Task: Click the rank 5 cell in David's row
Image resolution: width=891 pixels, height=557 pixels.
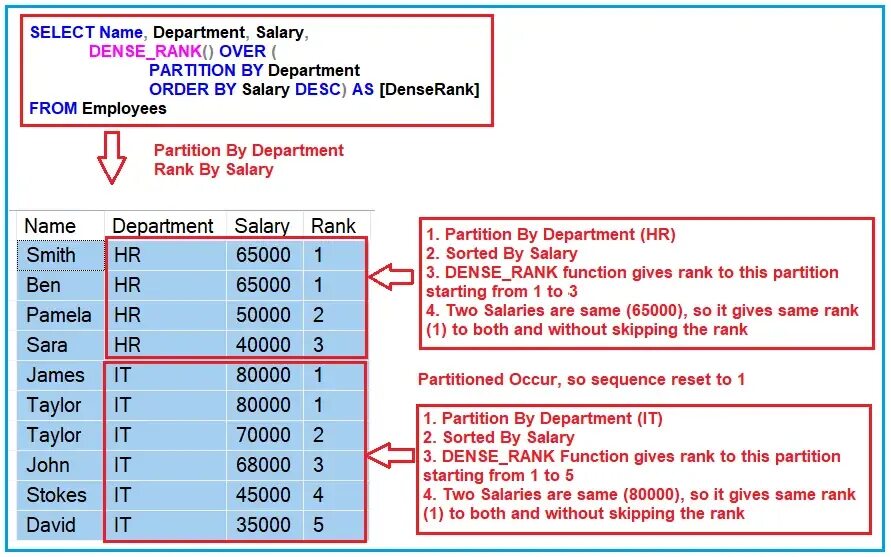Action: pyautogui.click(x=335, y=525)
